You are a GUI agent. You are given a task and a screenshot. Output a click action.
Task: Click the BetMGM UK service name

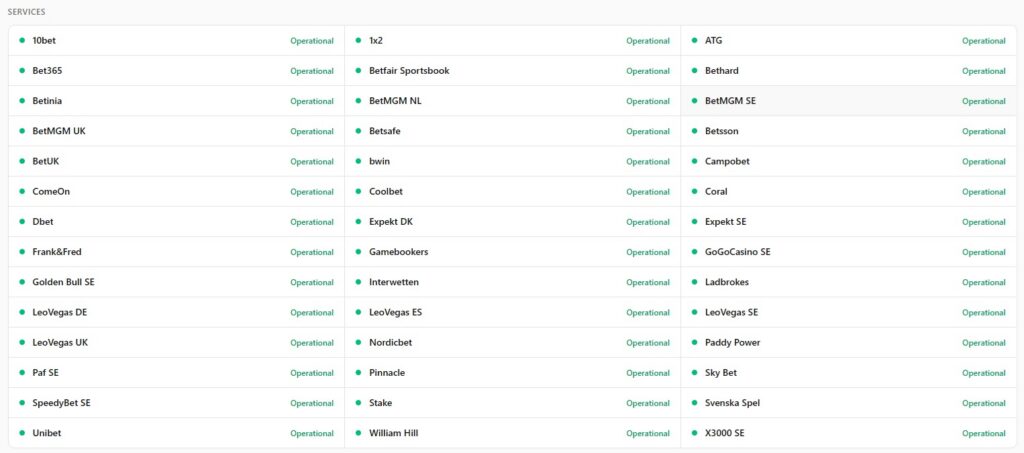[59, 131]
